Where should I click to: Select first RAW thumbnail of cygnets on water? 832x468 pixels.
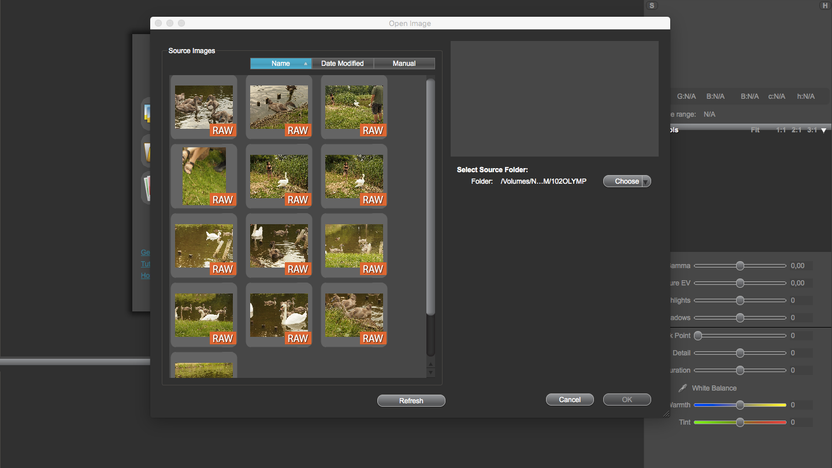204,107
